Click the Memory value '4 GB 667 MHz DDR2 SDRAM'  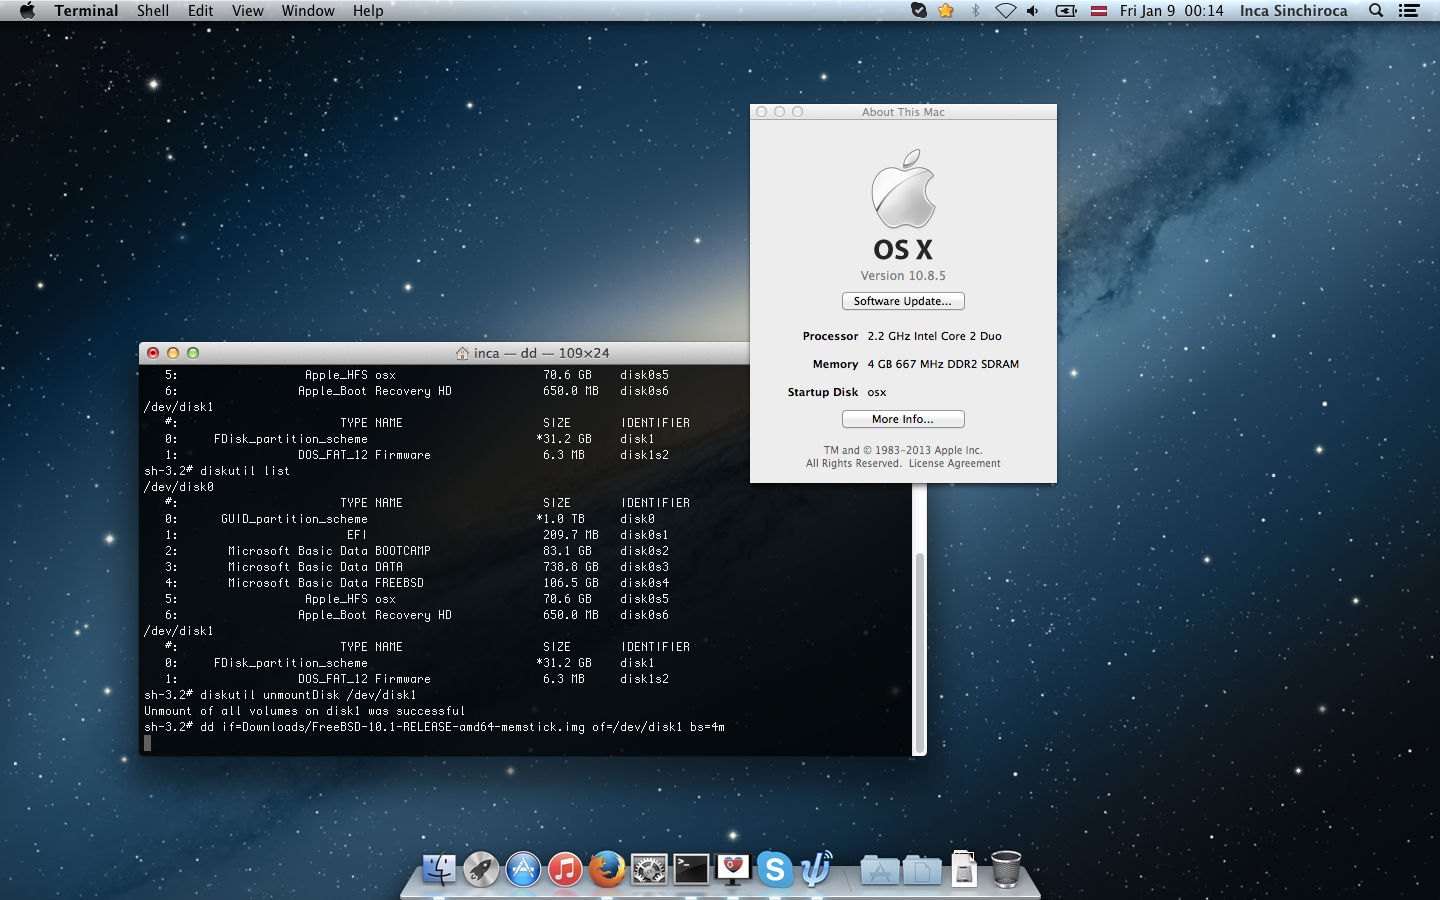[x=943, y=364]
